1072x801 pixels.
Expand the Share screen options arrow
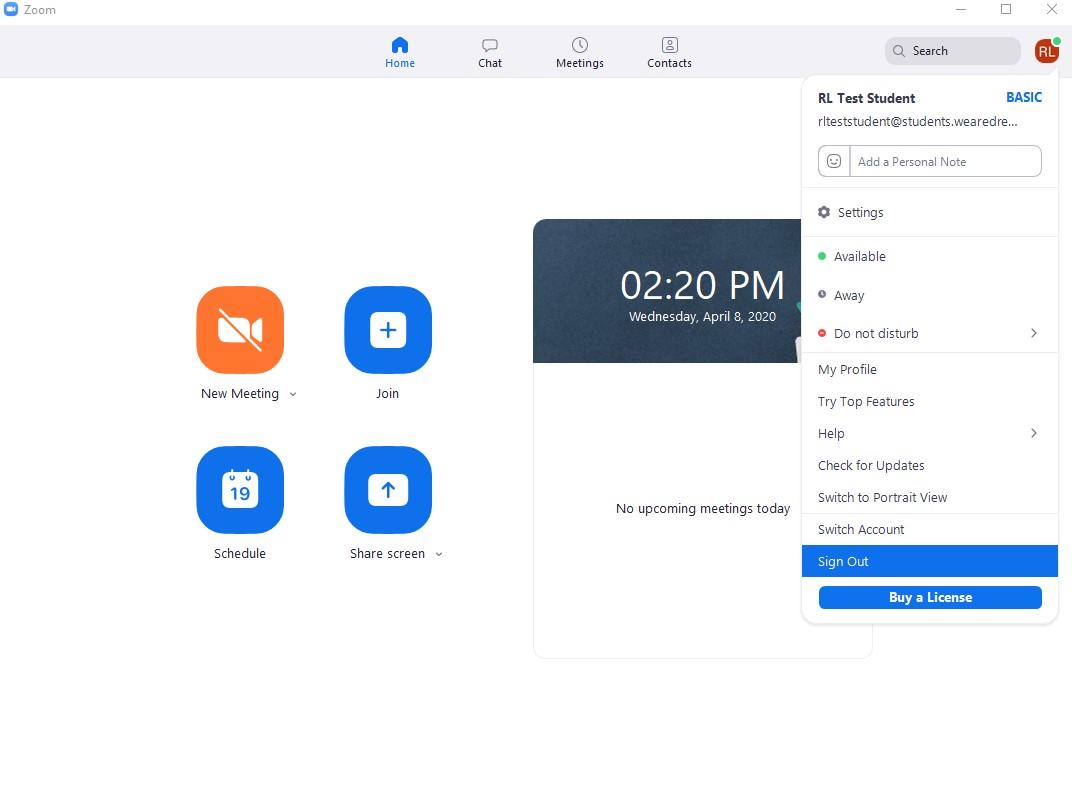(x=439, y=554)
